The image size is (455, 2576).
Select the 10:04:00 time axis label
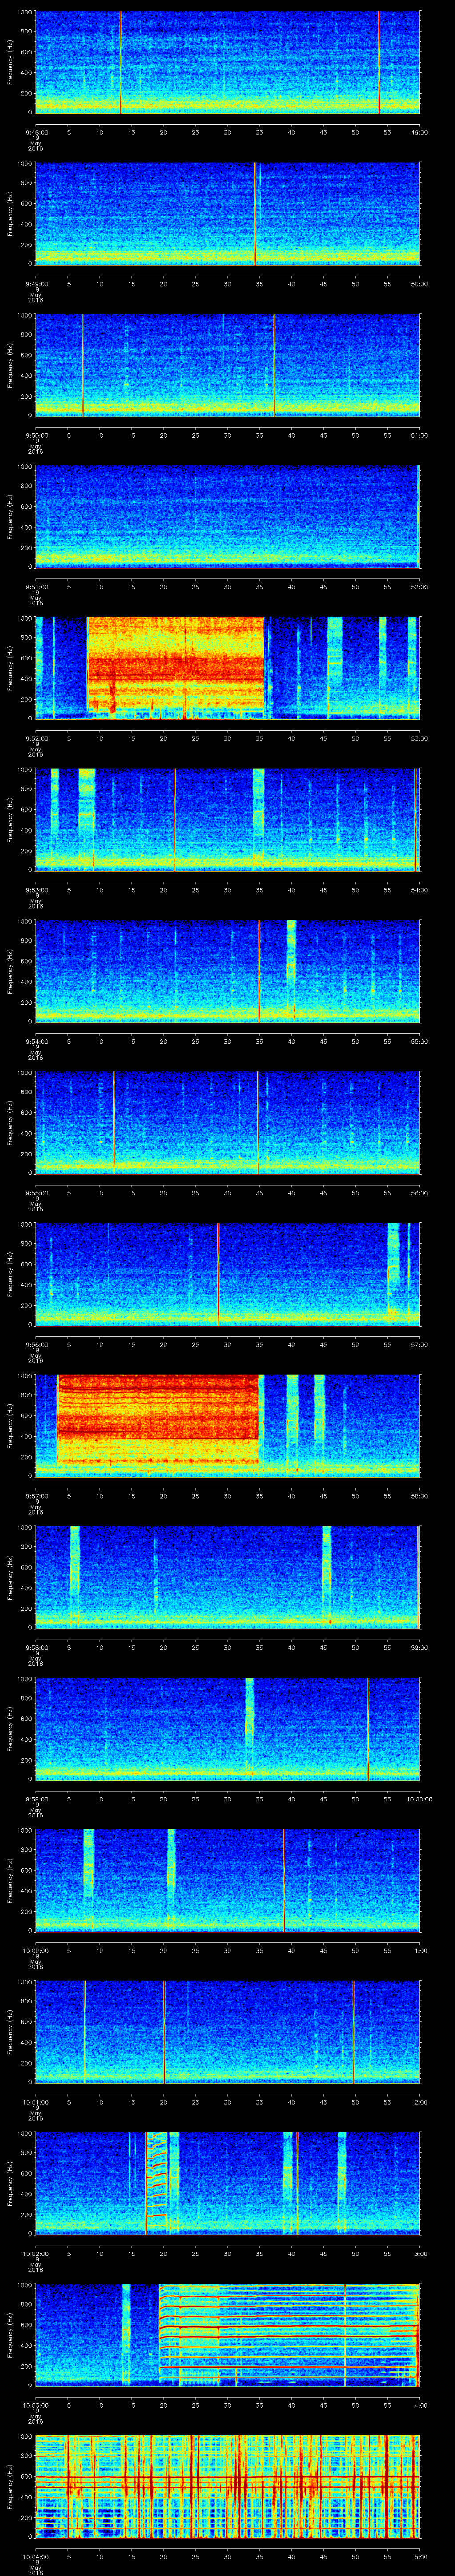(x=35, y=2556)
